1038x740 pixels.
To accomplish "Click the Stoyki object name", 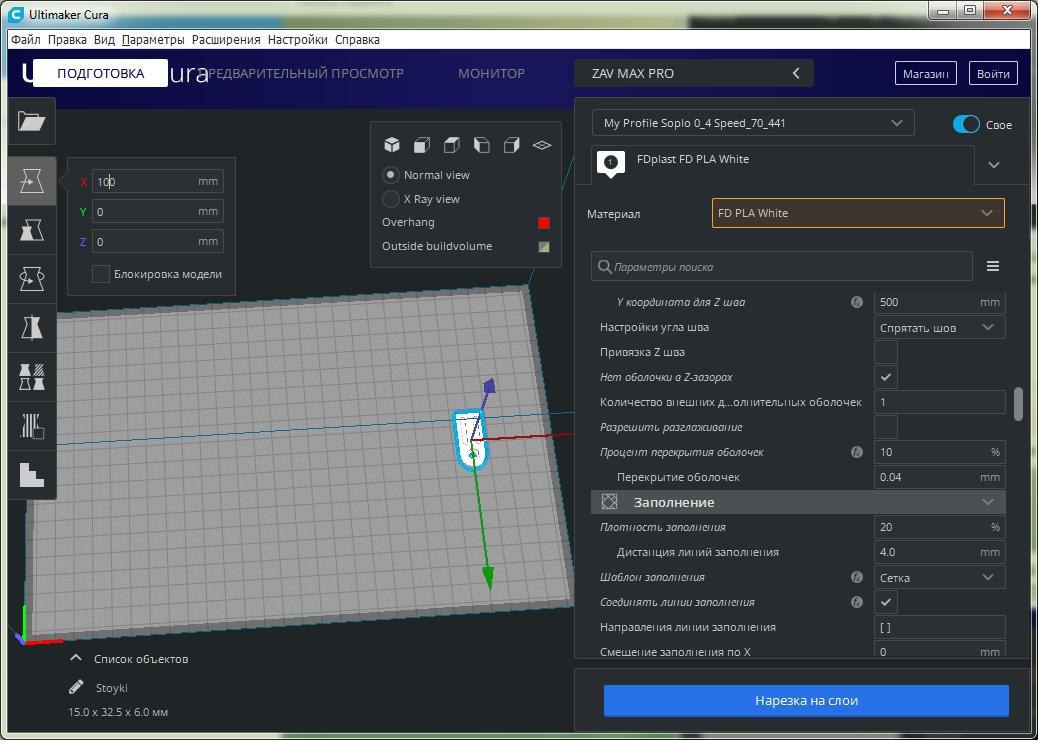I will pos(111,688).
